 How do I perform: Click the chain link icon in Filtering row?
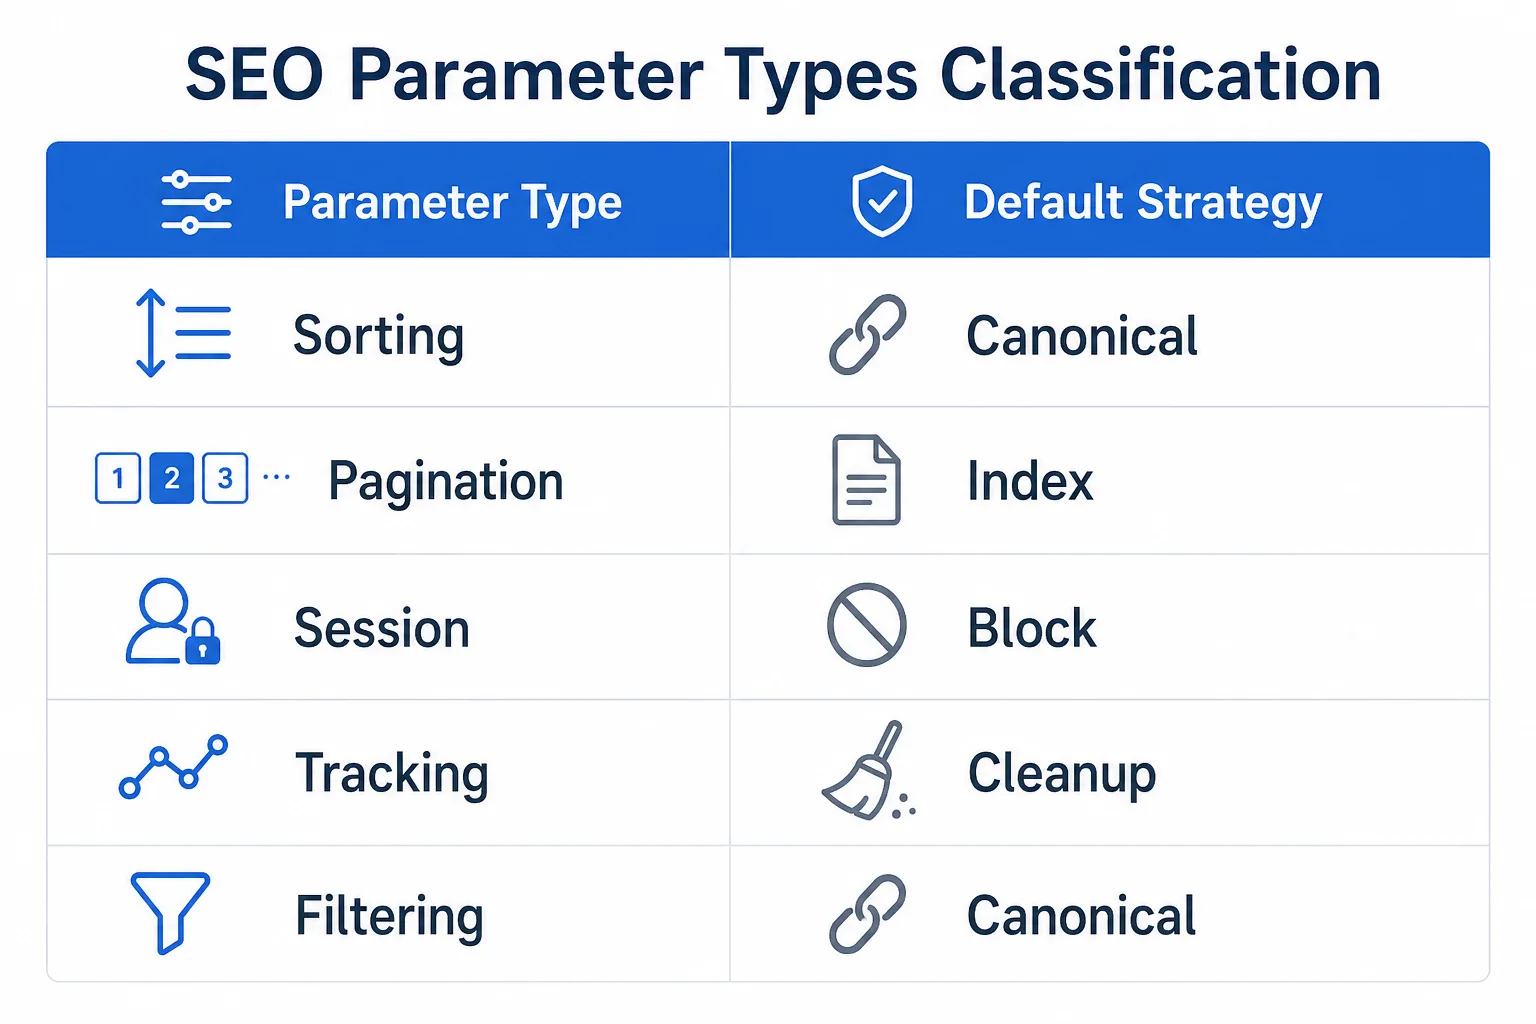pyautogui.click(x=868, y=914)
